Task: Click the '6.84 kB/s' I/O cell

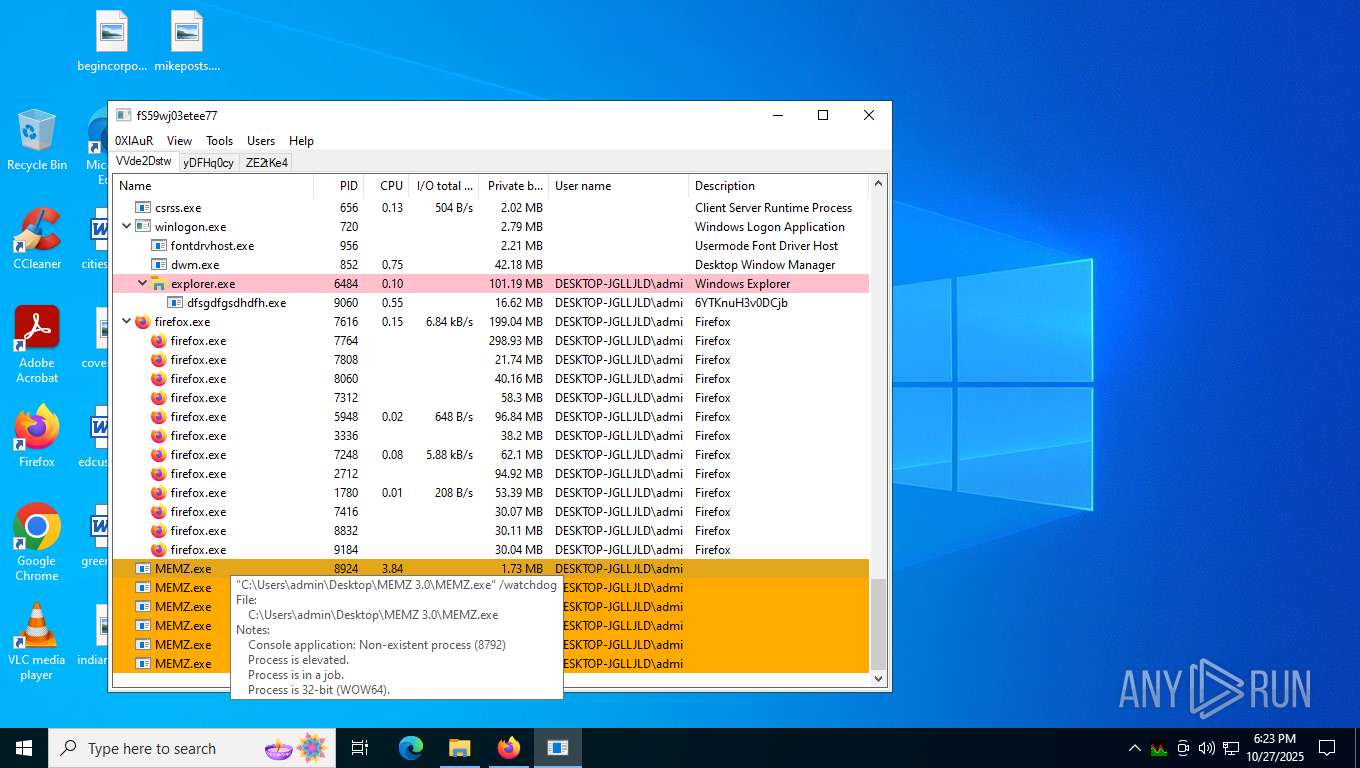Action: [450, 322]
